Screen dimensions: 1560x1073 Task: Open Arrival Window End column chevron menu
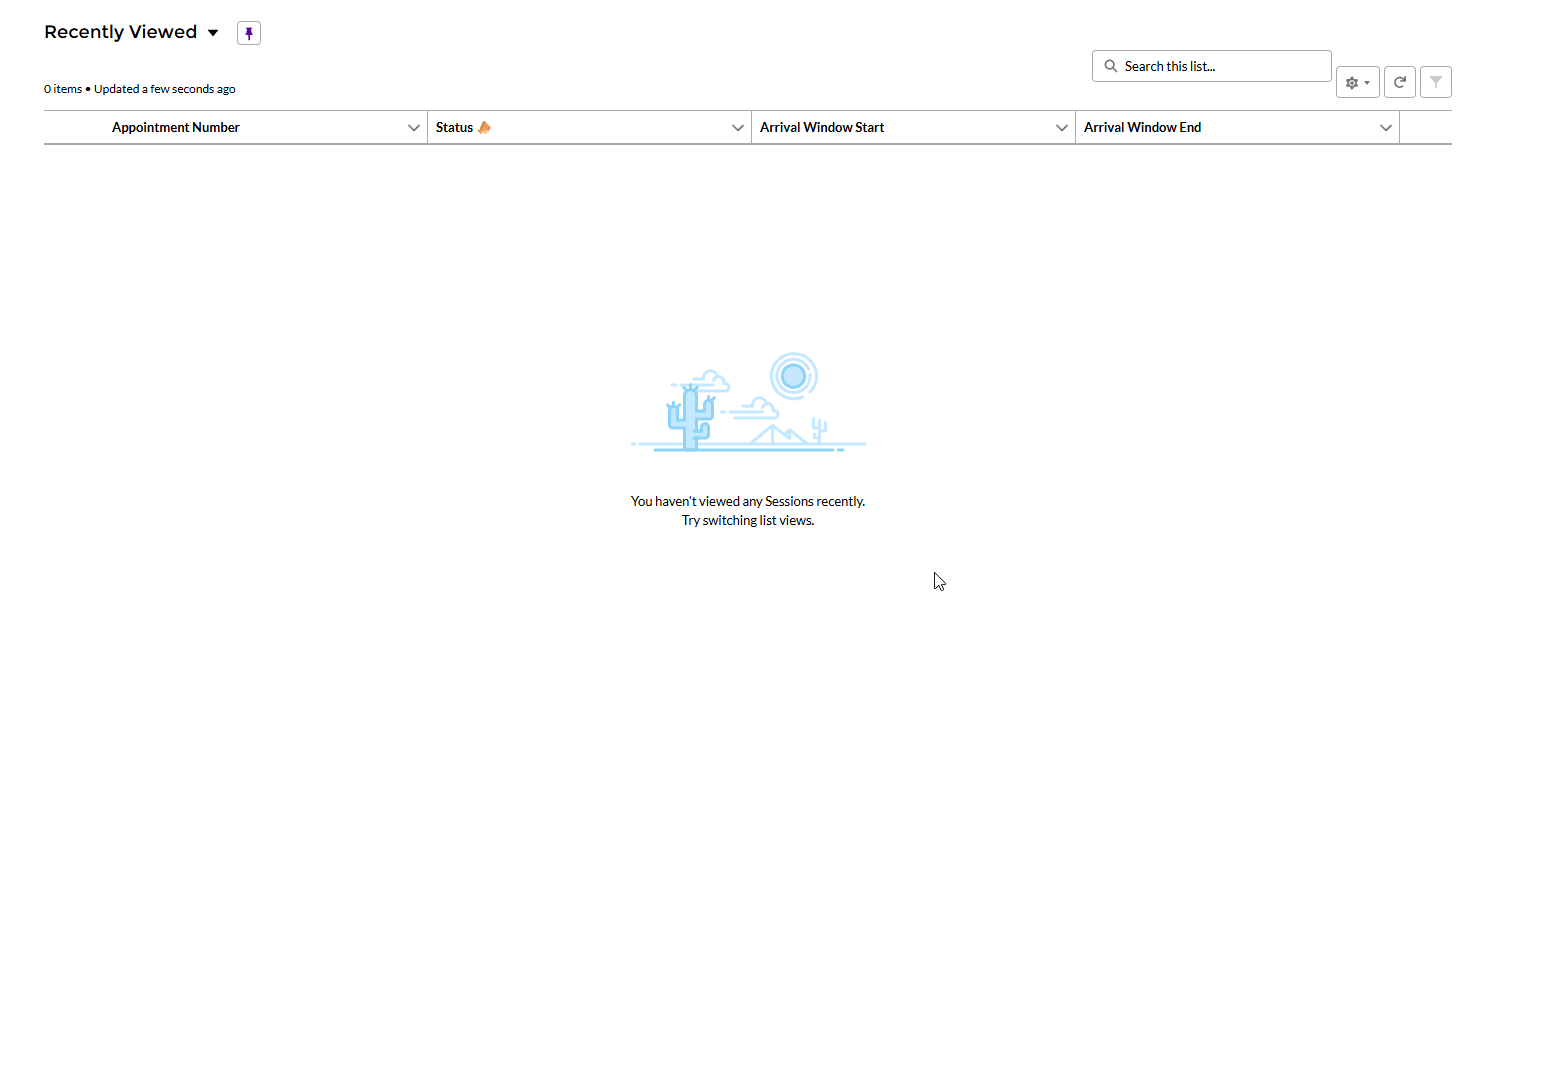1385,127
